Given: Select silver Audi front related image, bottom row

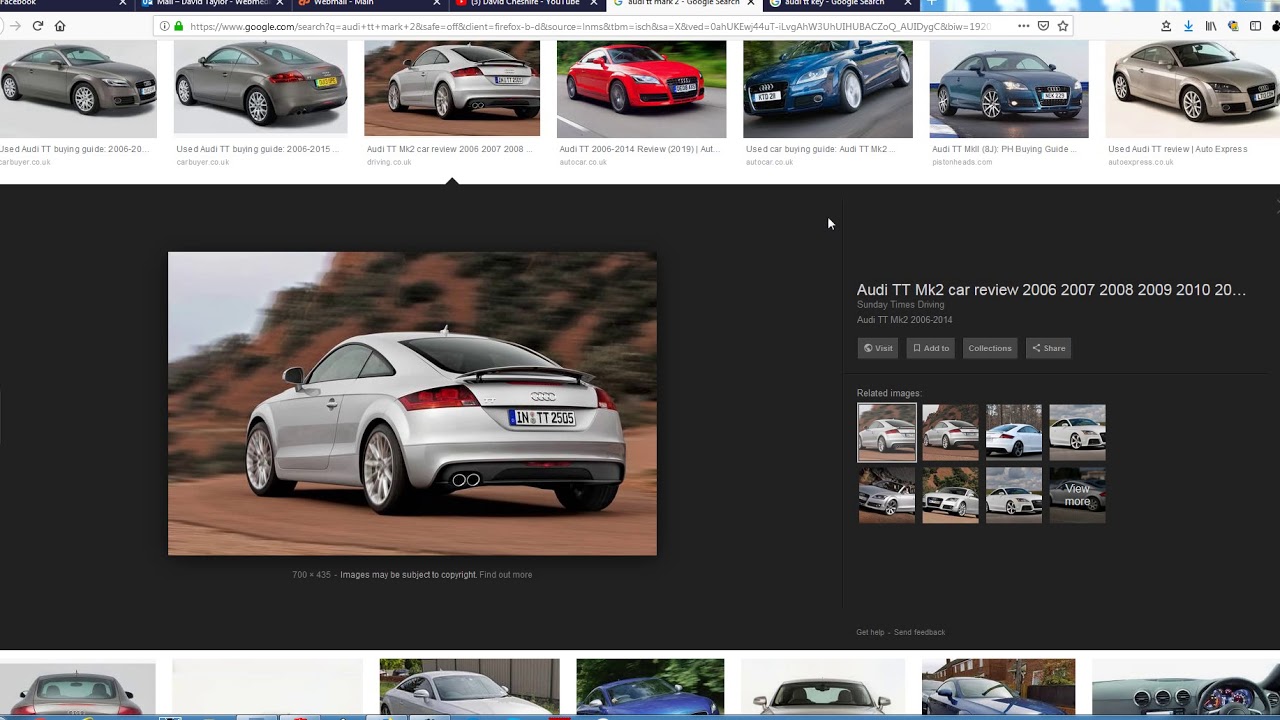Looking at the screenshot, I should (950, 494).
